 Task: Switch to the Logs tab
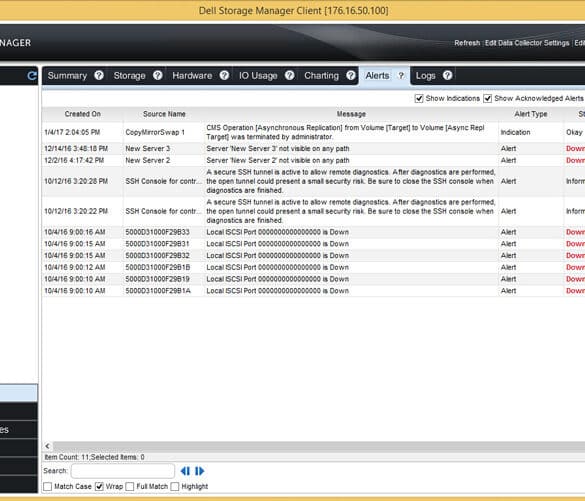426,76
